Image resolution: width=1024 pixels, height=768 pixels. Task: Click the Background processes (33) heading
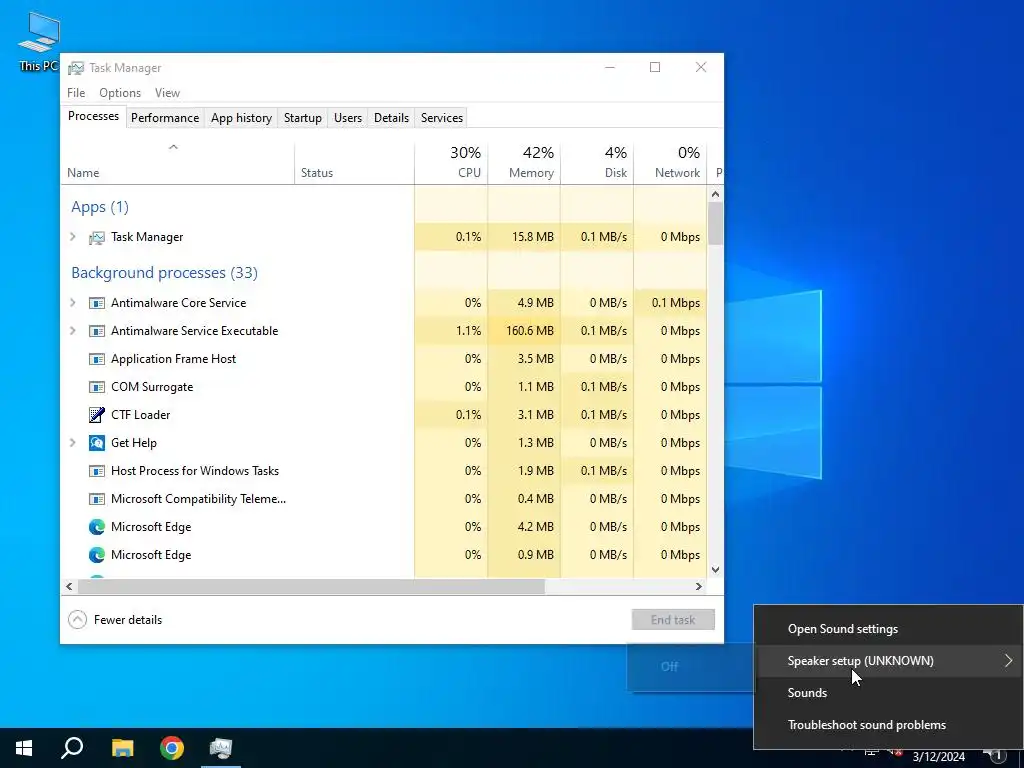(165, 273)
